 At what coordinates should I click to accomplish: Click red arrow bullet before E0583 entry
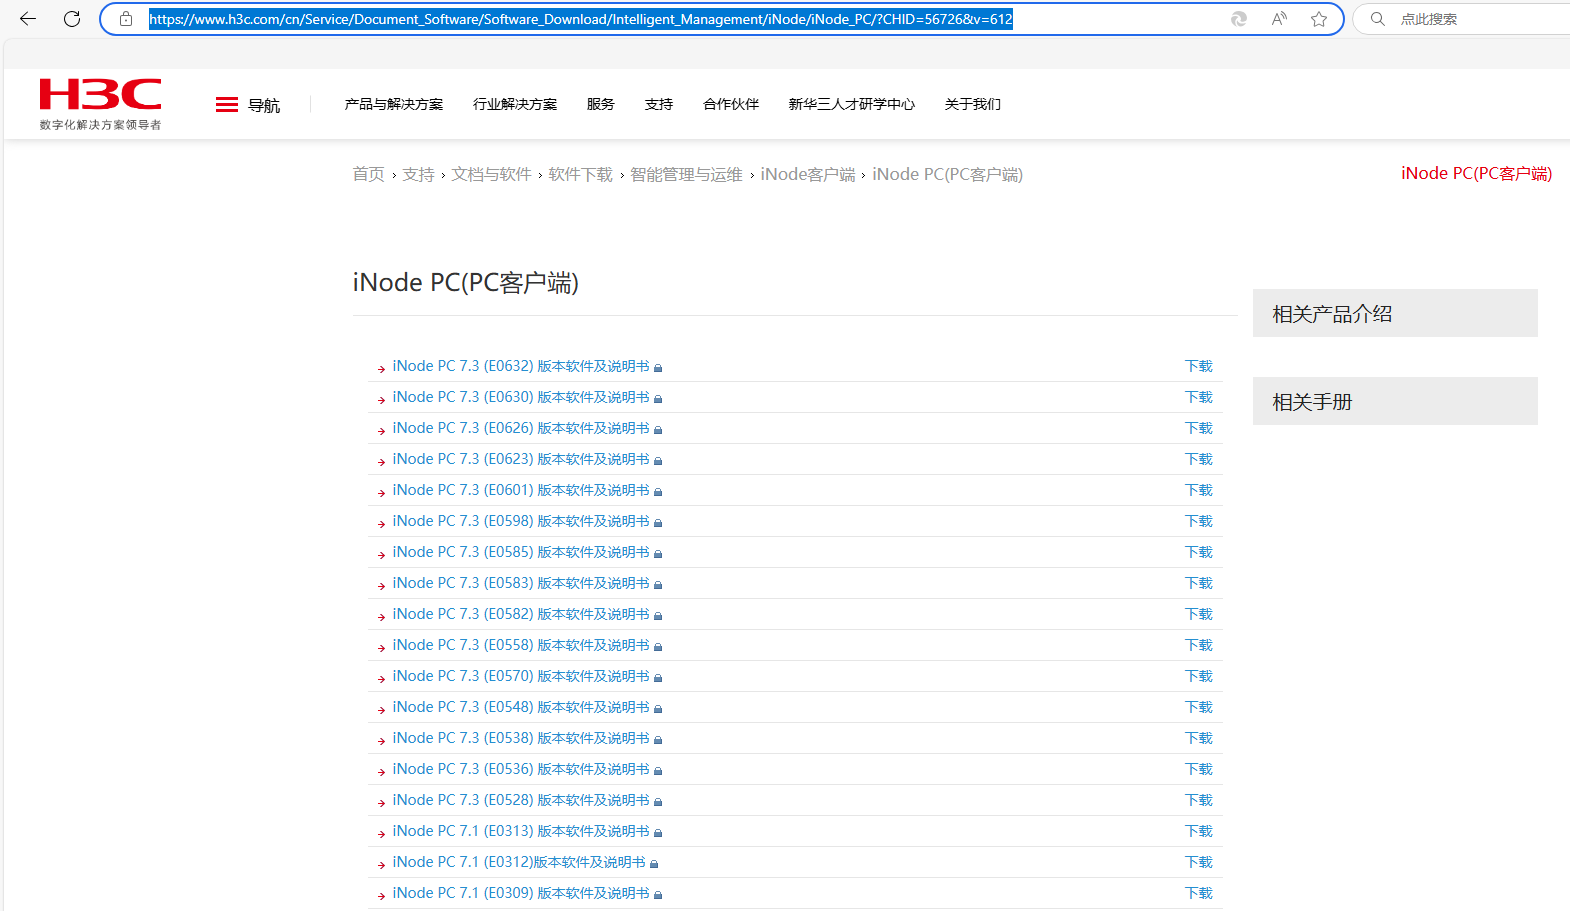tap(381, 586)
